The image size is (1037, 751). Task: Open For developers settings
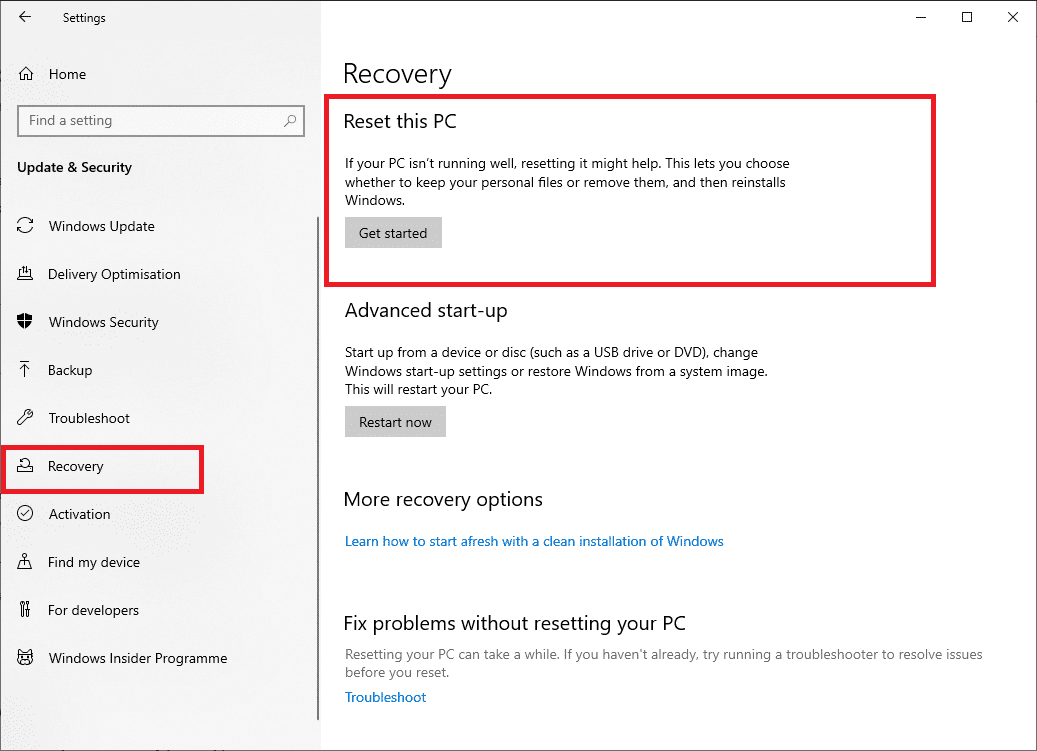[93, 610]
